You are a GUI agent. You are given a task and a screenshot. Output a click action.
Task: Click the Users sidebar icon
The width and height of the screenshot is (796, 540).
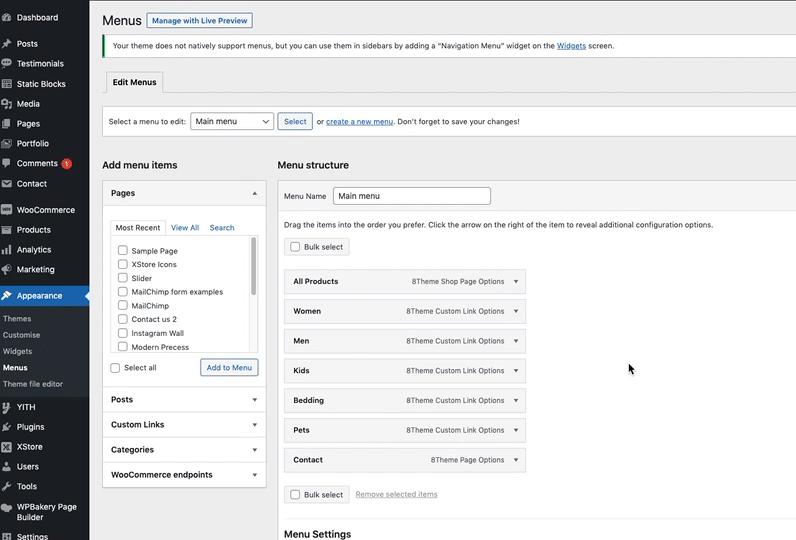click(7, 467)
